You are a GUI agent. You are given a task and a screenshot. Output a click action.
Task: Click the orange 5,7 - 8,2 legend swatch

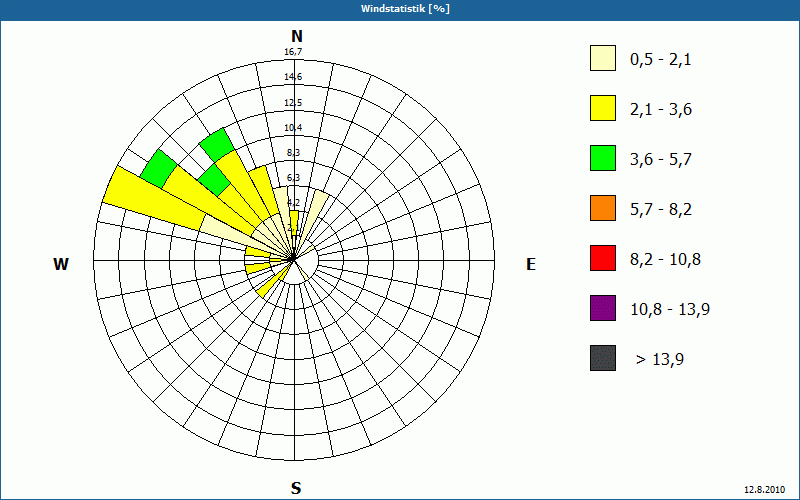[603, 208]
